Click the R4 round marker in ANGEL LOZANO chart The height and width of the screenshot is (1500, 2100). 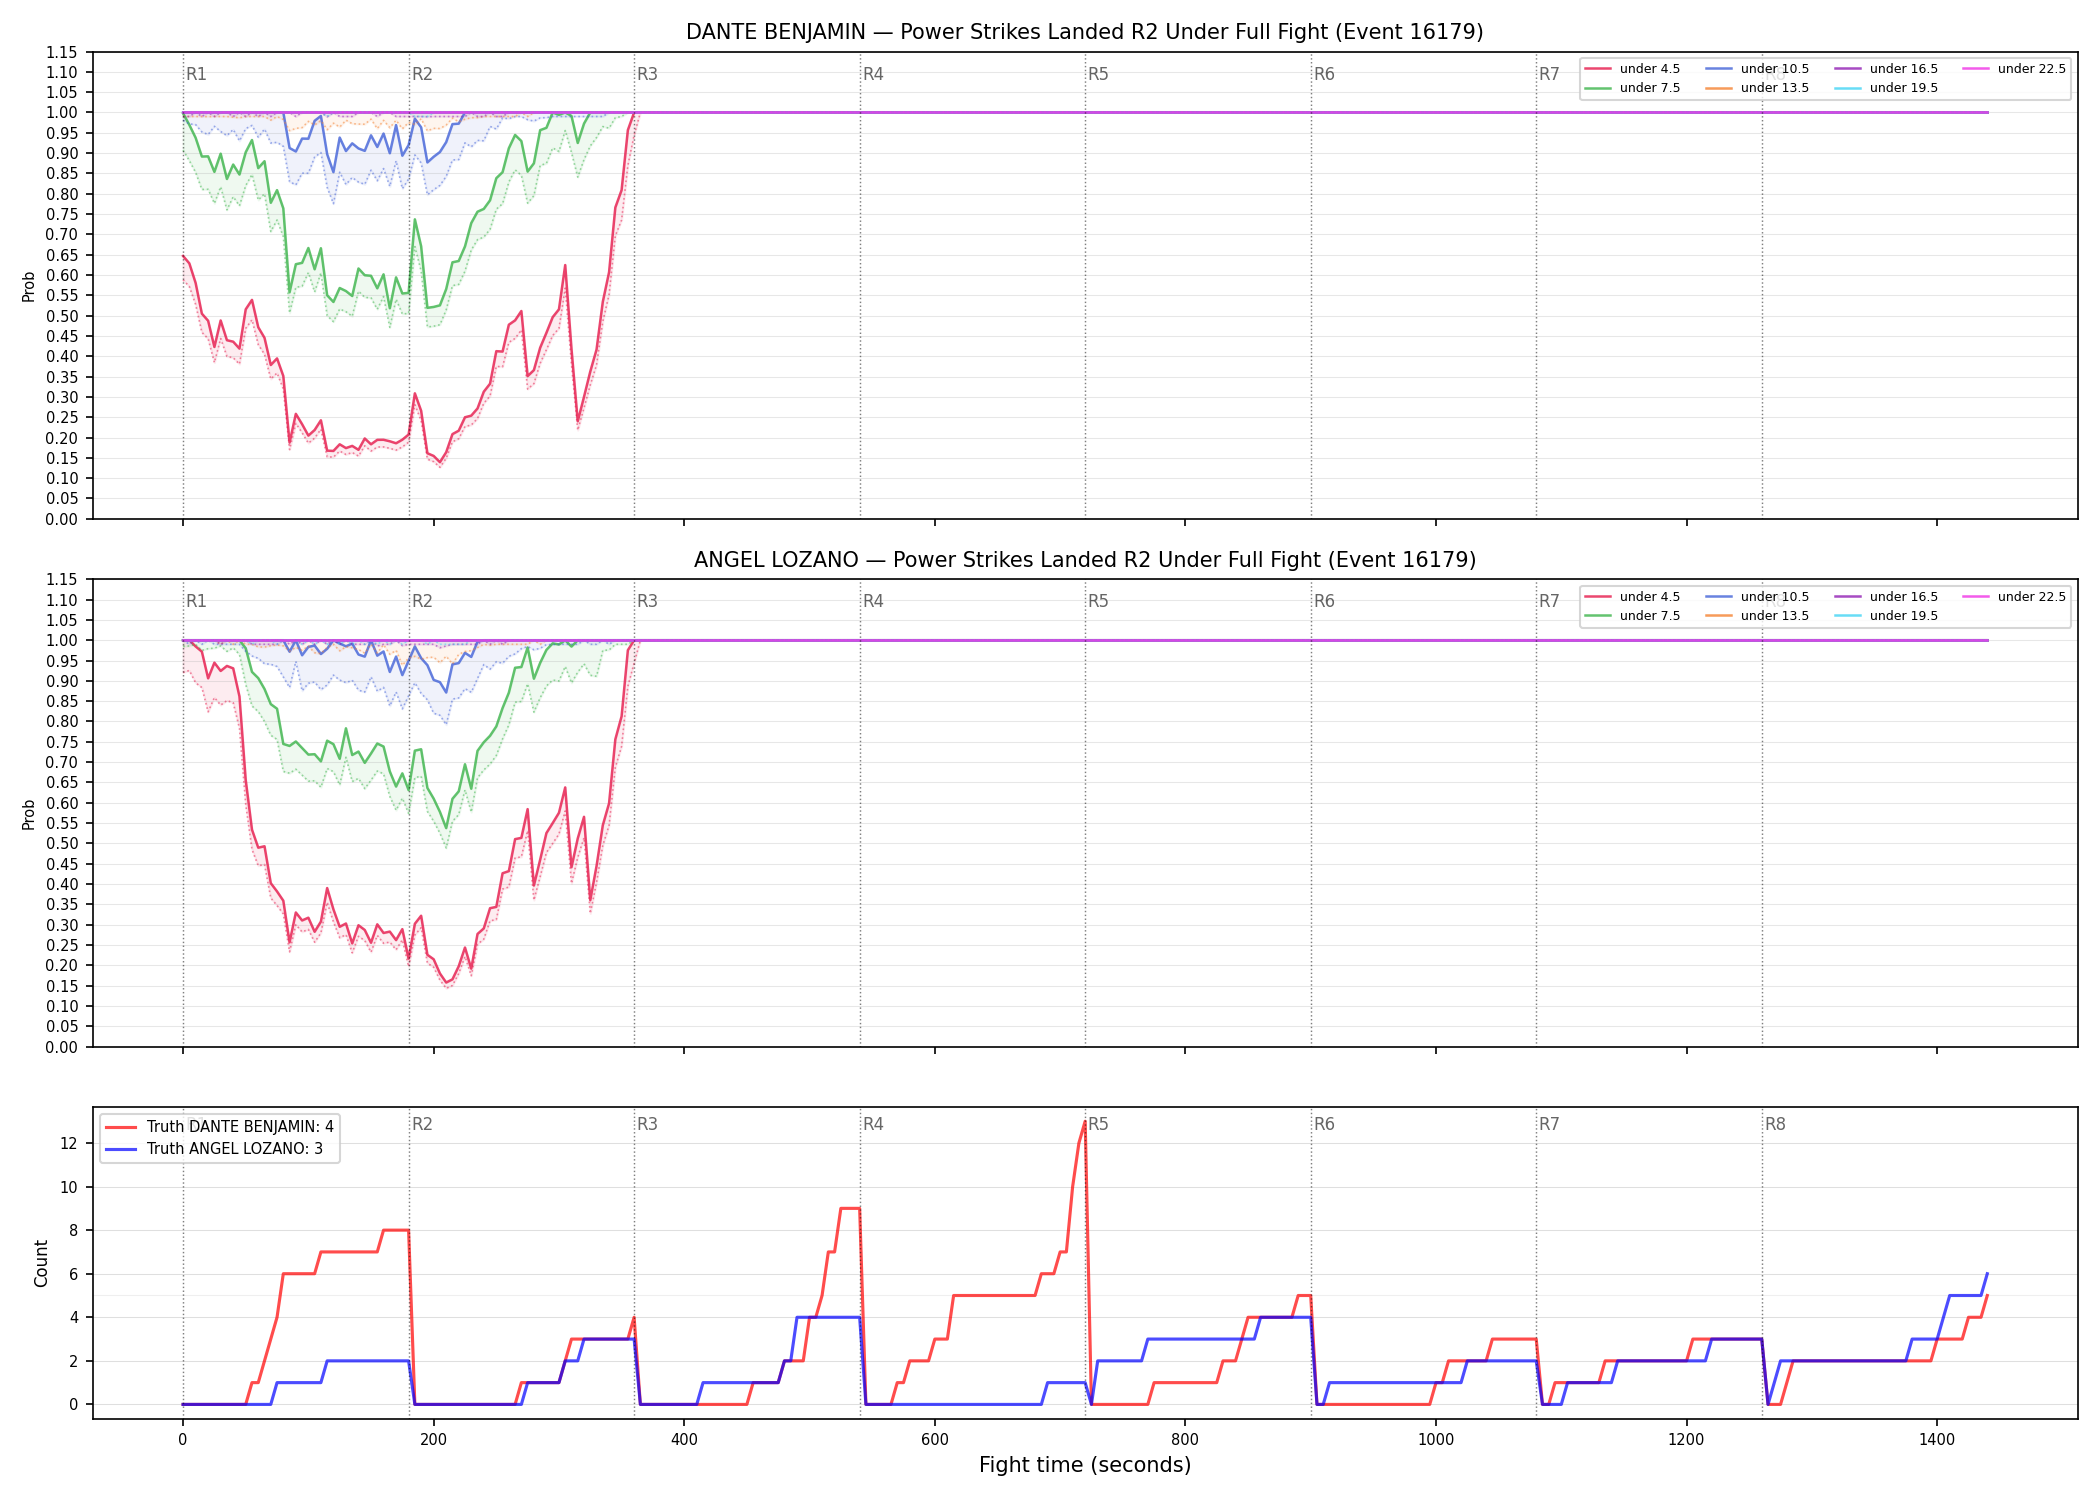873,601
